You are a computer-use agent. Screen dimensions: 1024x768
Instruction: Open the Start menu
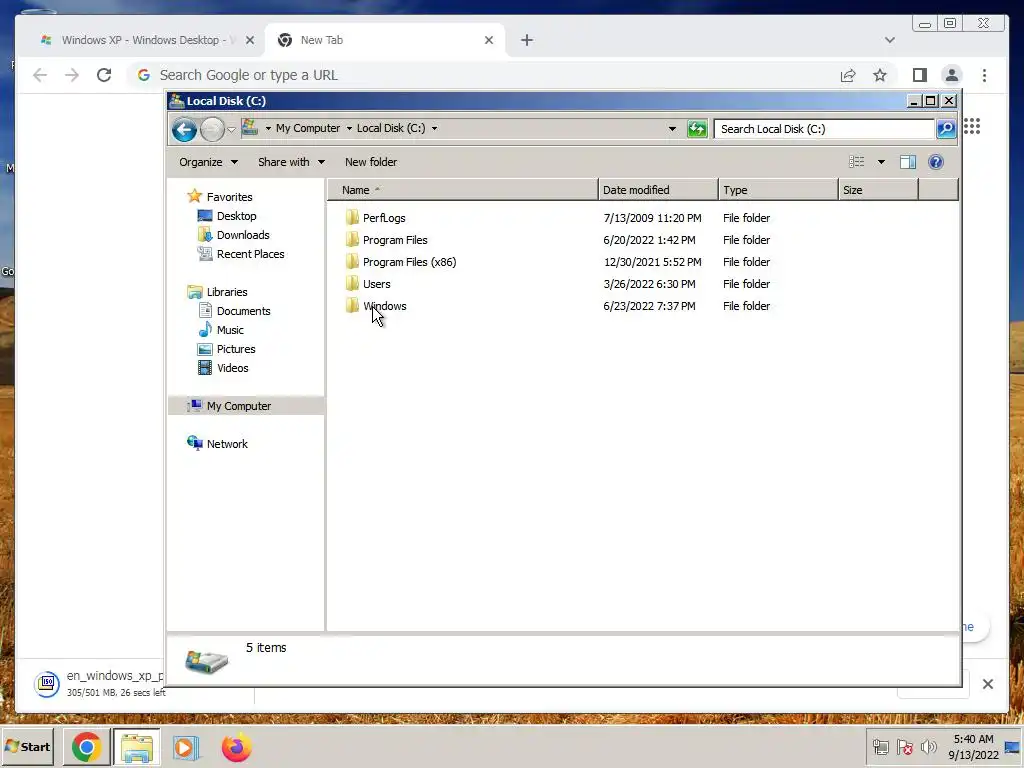[28, 746]
